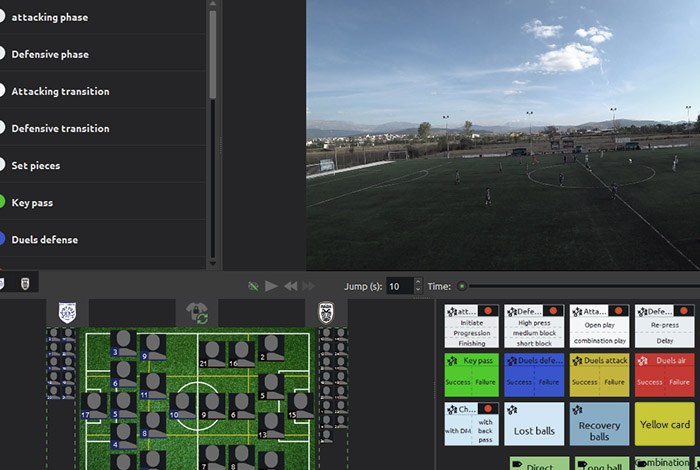Click the Yellow card button
Image resolution: width=700 pixels, height=470 pixels.
(665, 425)
